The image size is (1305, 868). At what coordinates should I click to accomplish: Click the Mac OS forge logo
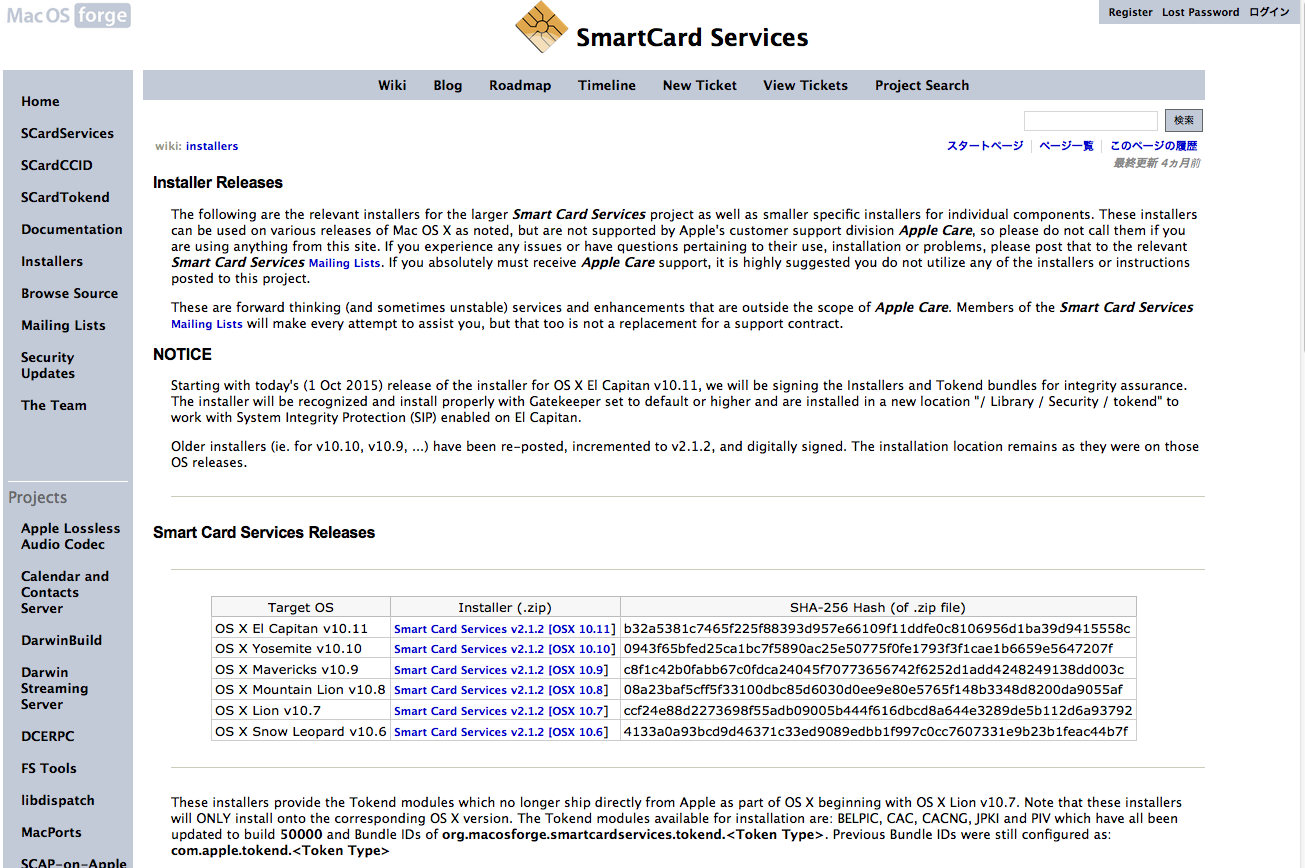pos(68,16)
